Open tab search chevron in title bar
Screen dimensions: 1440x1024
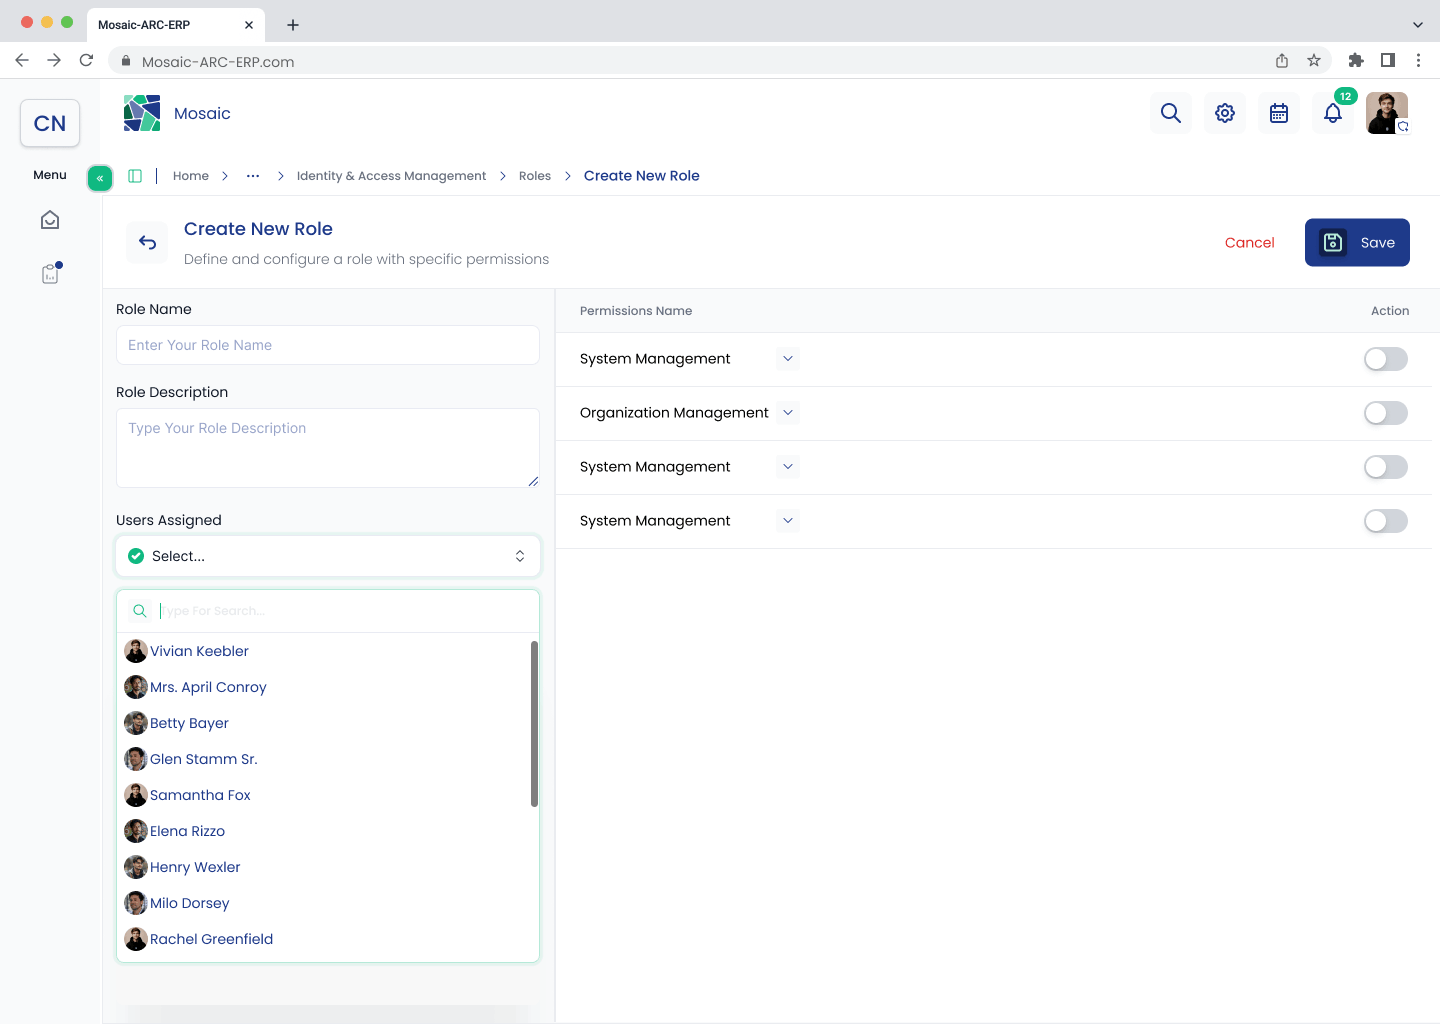[x=1417, y=25]
